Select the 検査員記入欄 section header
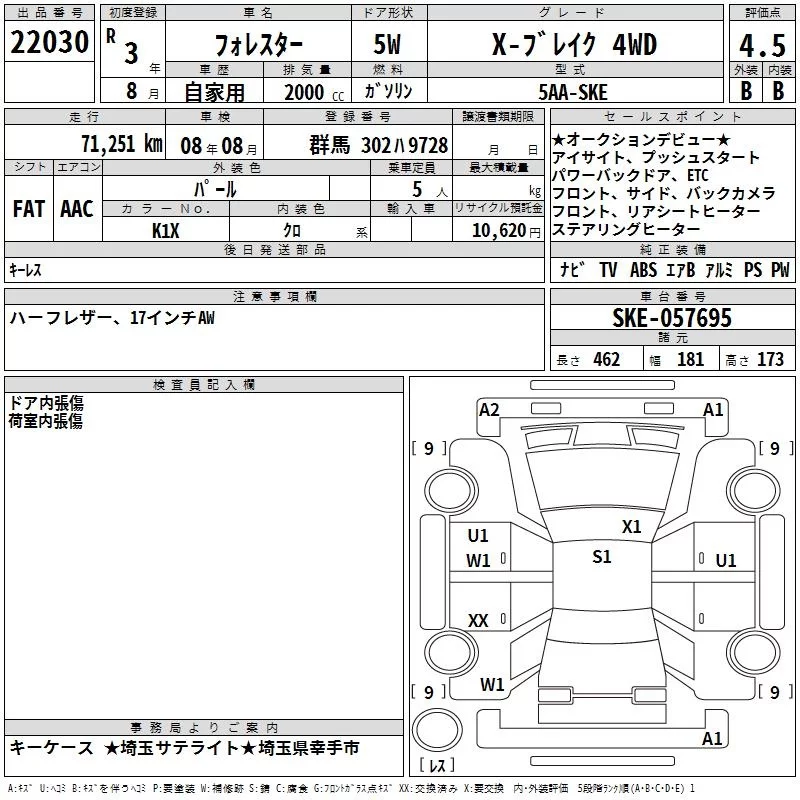Viewport: 800px width, 800px height. (x=204, y=384)
